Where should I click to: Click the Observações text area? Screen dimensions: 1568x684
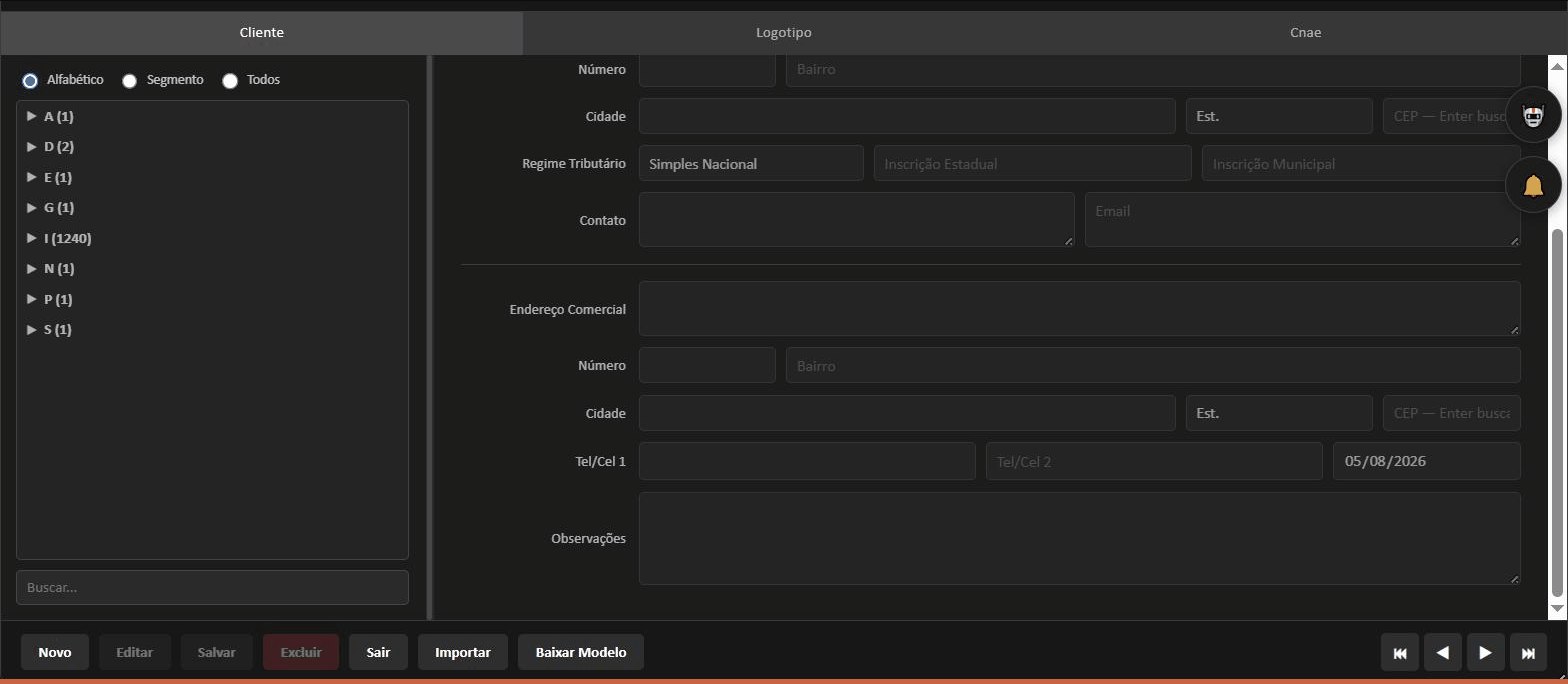1080,538
